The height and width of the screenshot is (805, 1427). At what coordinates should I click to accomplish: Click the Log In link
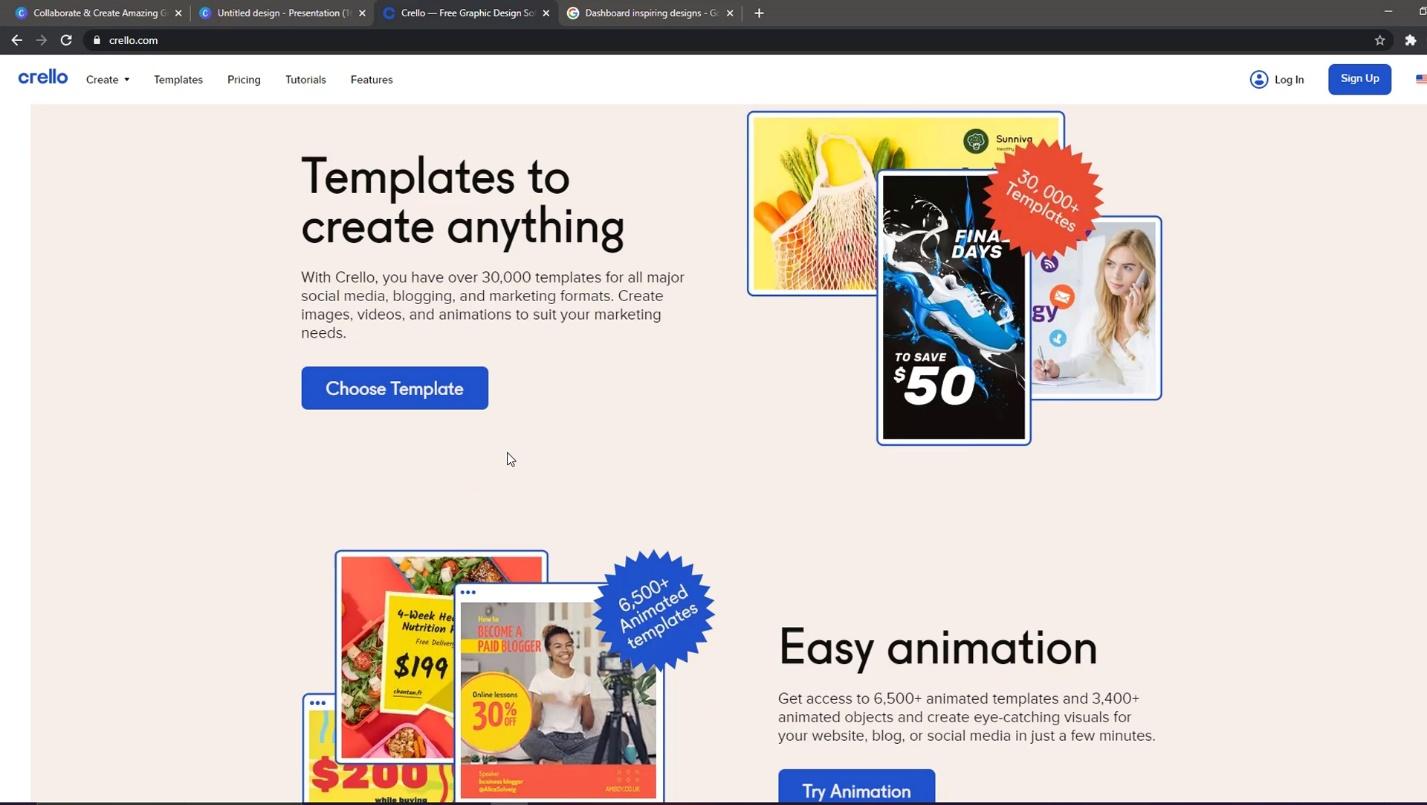(1289, 79)
